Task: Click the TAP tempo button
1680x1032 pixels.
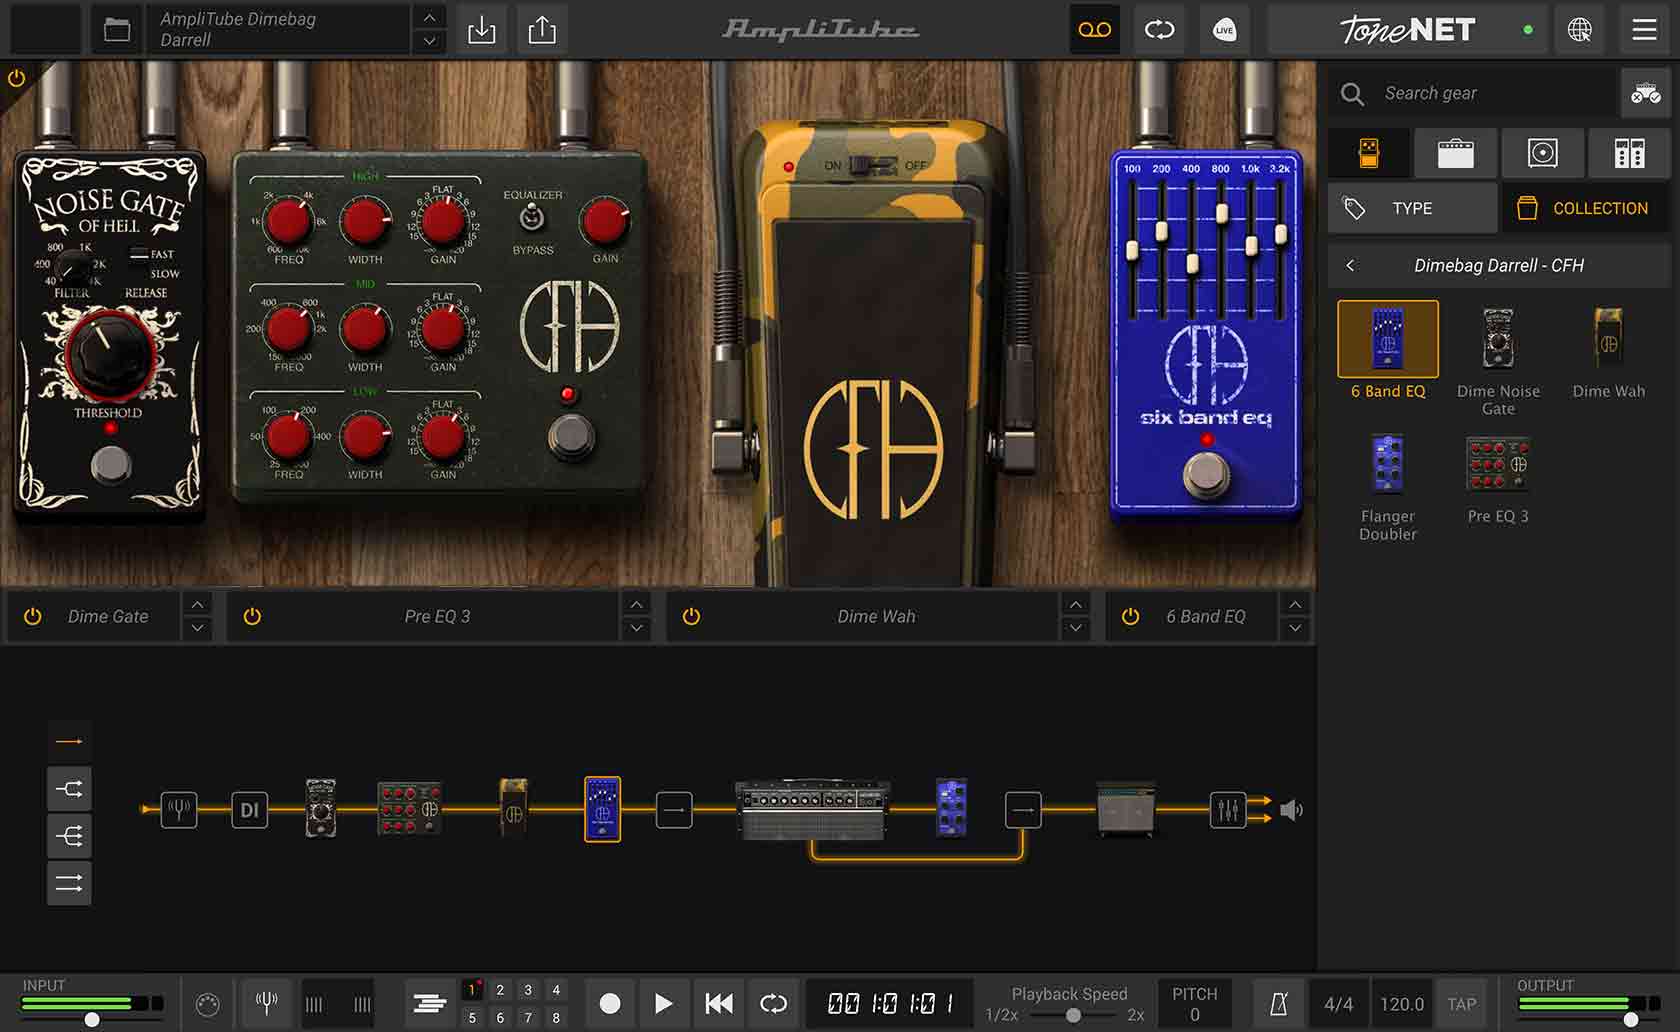Action: point(1461,1004)
